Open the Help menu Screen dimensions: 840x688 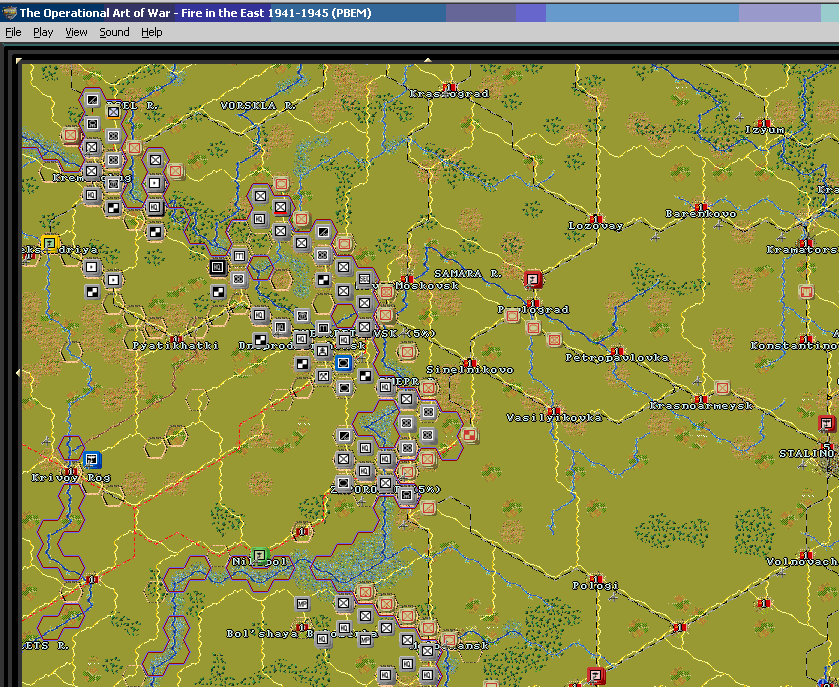[152, 32]
